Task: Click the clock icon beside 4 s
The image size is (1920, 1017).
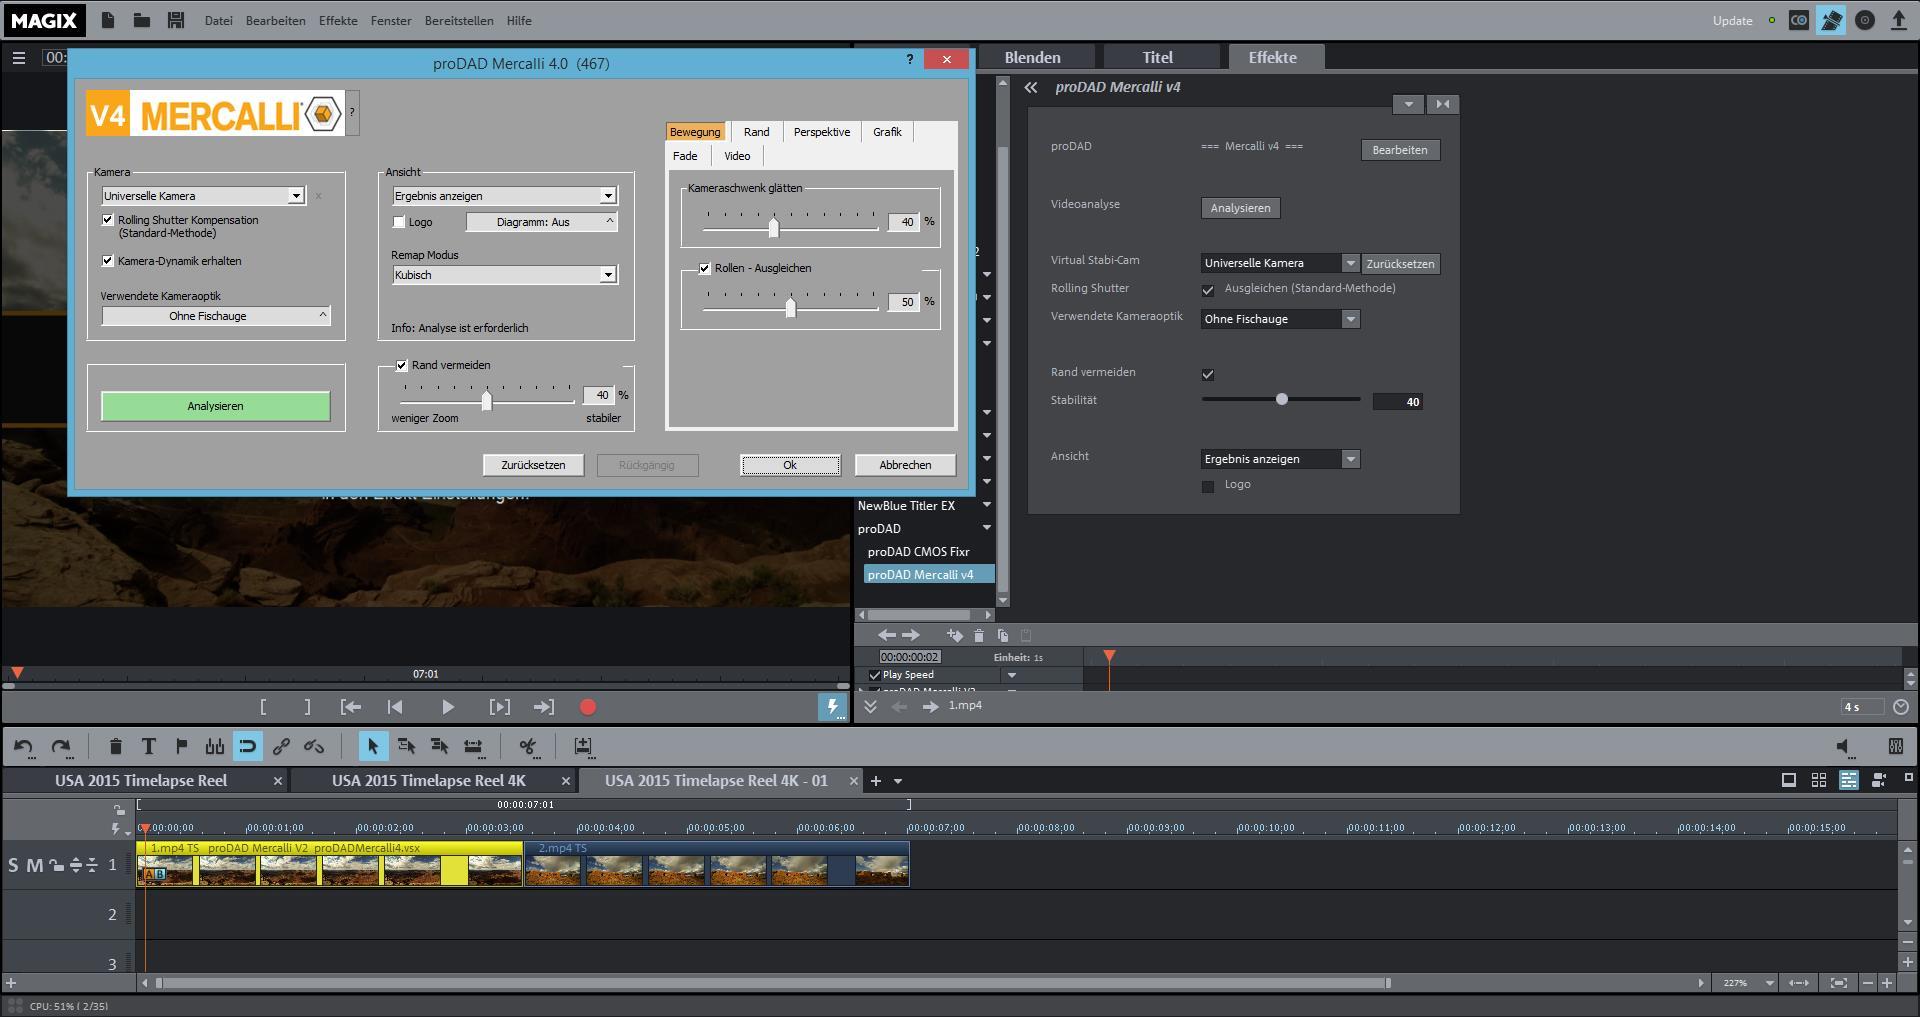Action: tap(1901, 706)
